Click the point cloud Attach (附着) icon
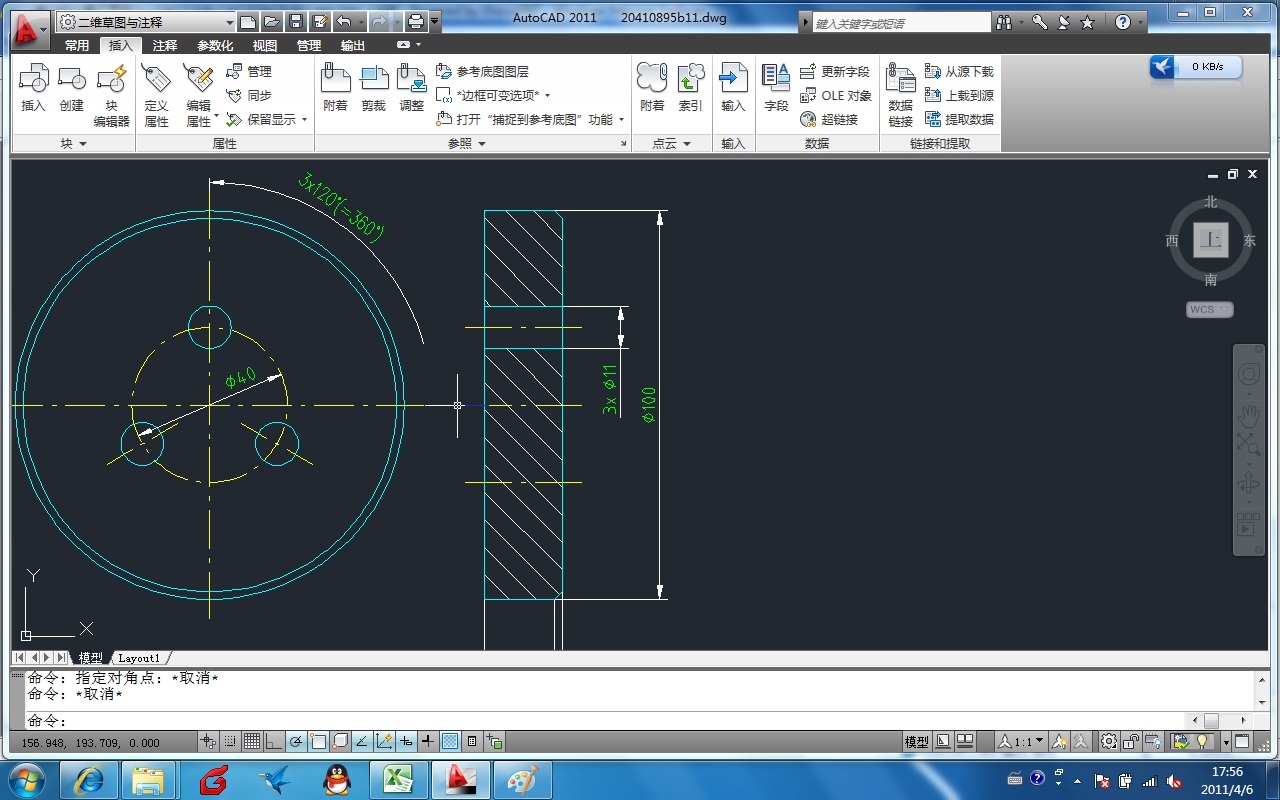This screenshot has width=1280, height=800. 652,78
